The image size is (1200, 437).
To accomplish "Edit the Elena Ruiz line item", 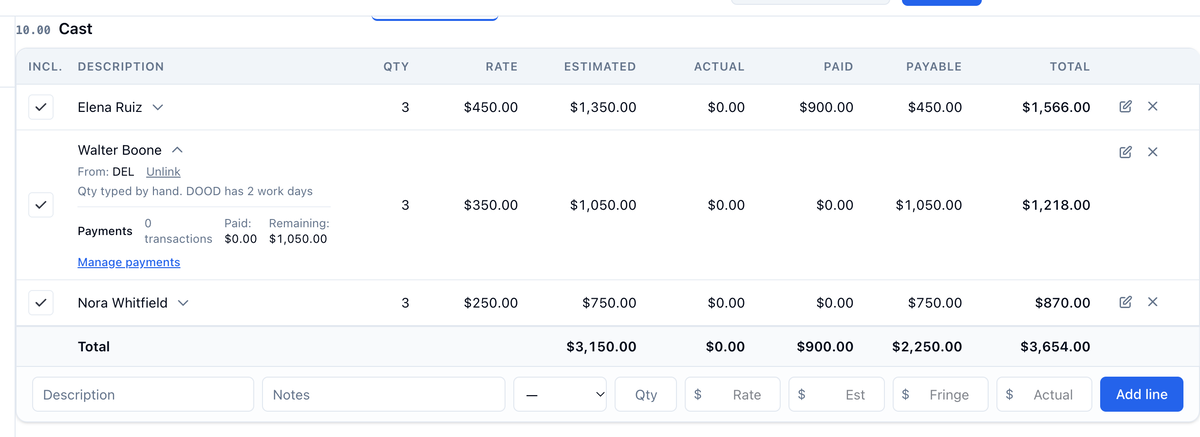I will 1125,106.
